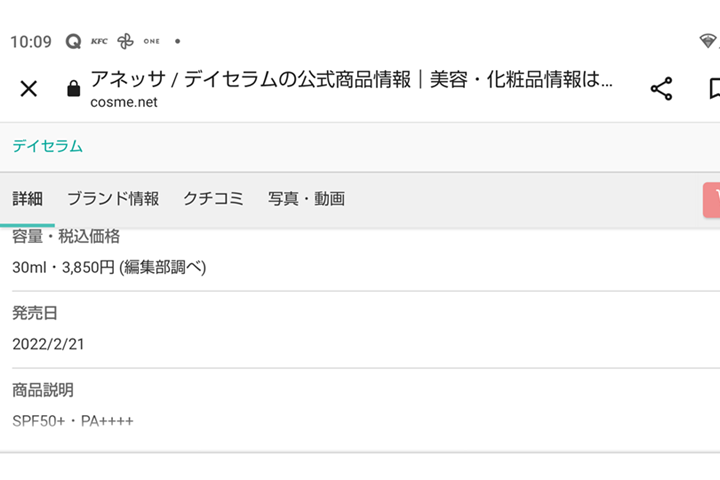Switch to the ブランド情報 tab
This screenshot has width=720, height=480.
click(x=113, y=199)
